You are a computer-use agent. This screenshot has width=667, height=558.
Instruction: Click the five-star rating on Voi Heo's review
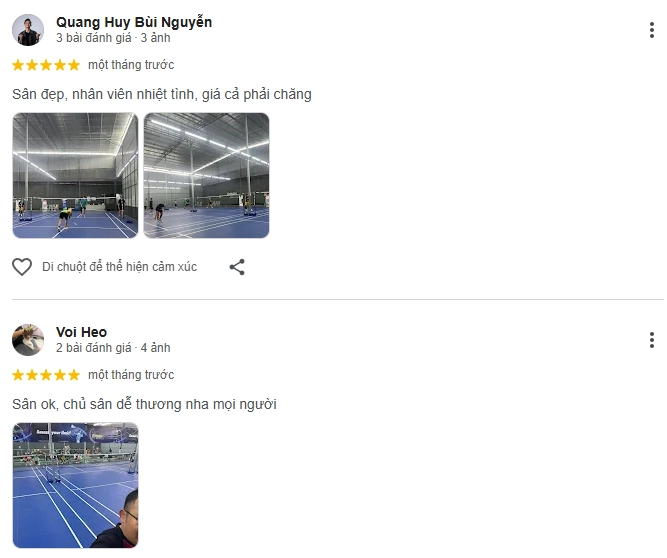[x=46, y=375]
